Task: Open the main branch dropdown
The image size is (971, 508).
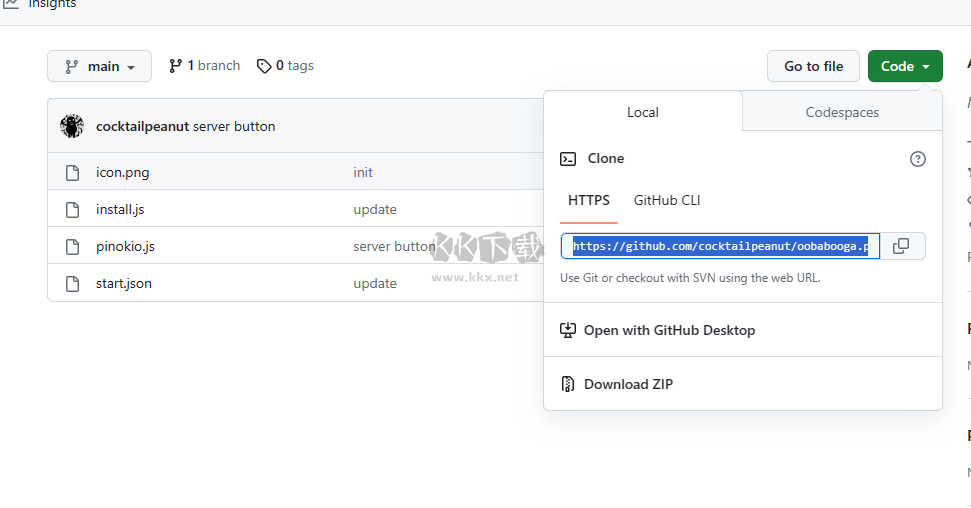Action: [x=99, y=66]
